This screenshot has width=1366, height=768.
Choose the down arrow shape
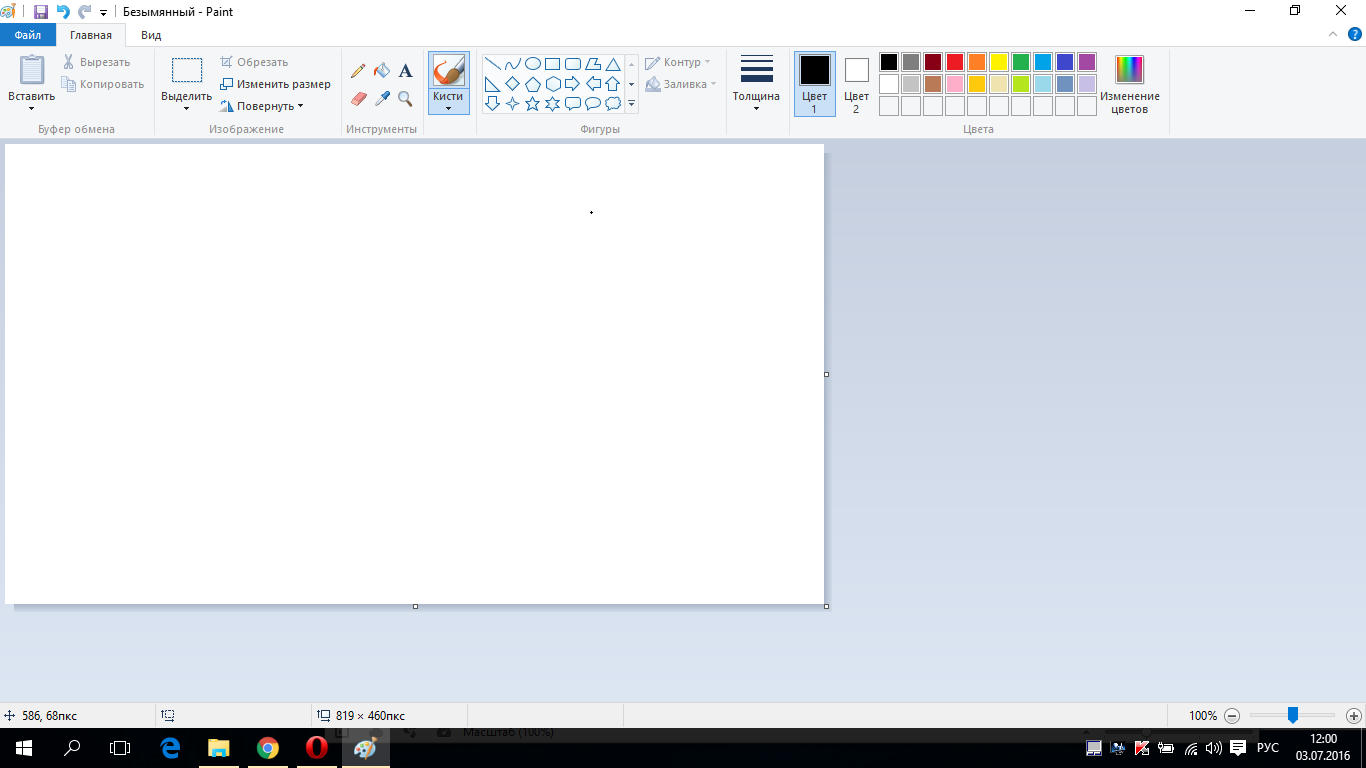(493, 103)
